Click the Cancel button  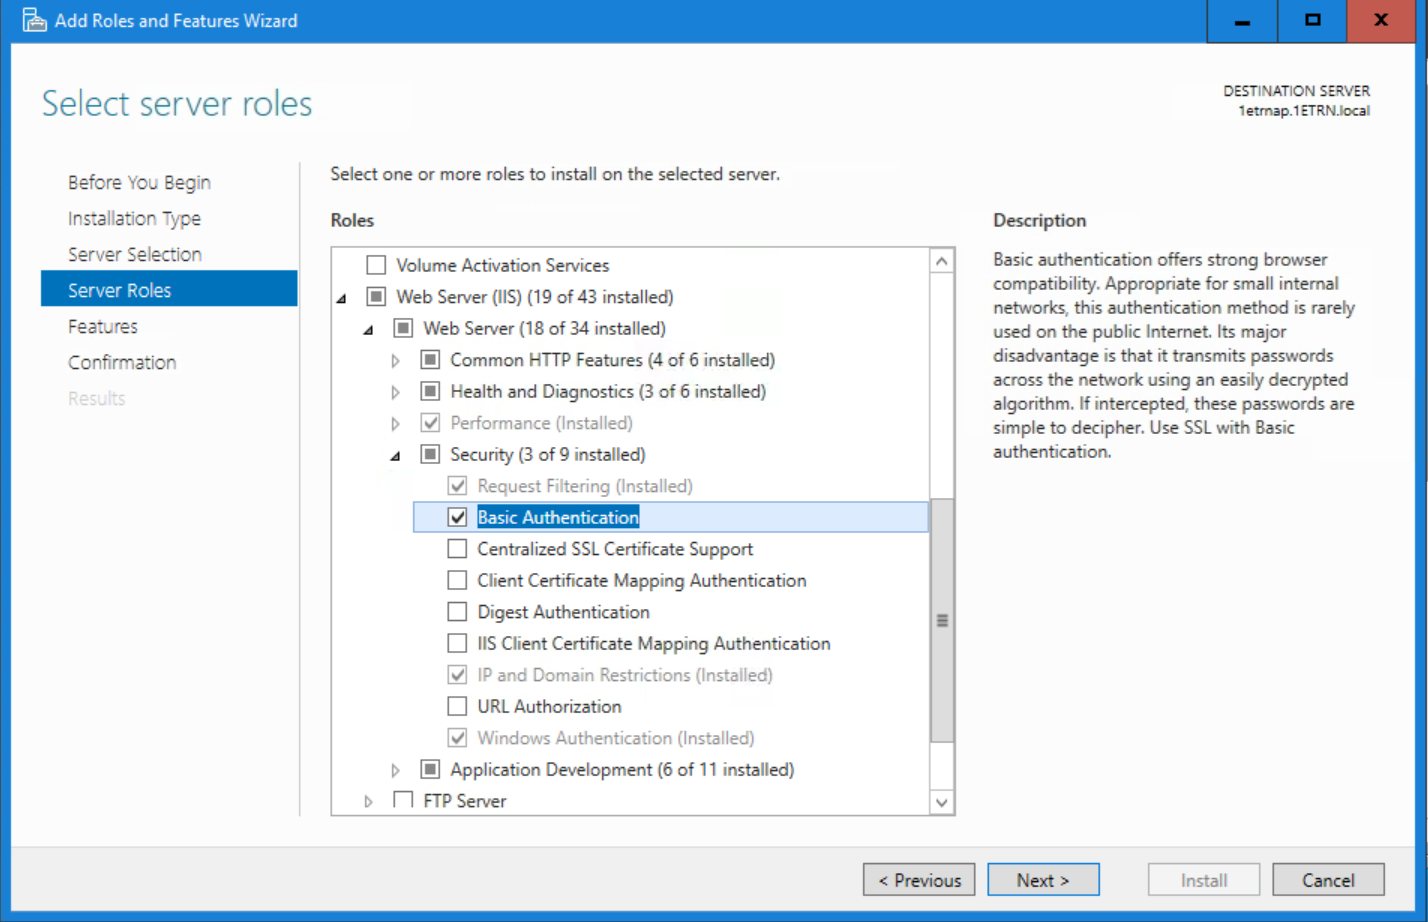(x=1327, y=880)
